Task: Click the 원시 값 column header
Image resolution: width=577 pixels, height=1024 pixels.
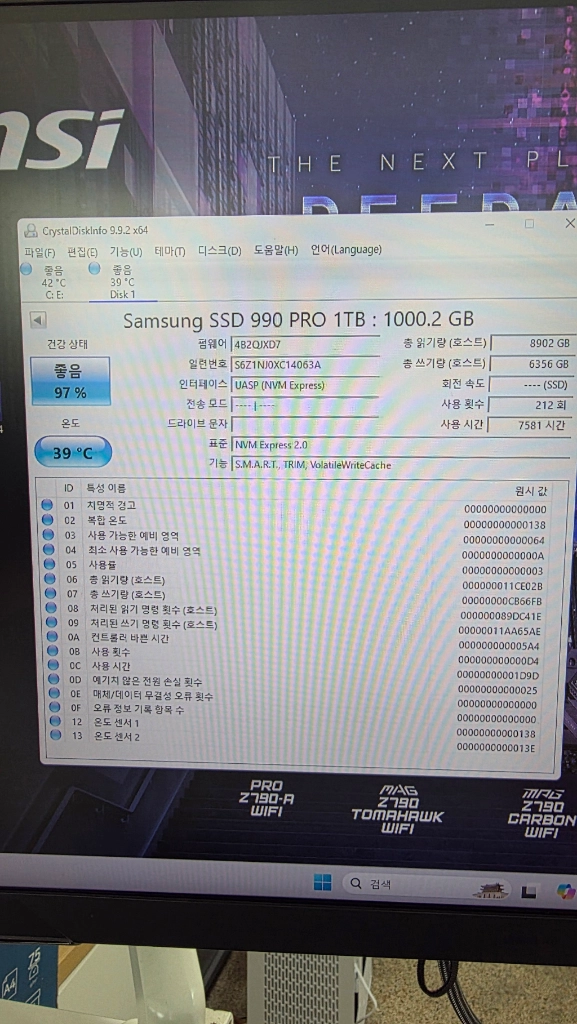Action: [x=531, y=490]
